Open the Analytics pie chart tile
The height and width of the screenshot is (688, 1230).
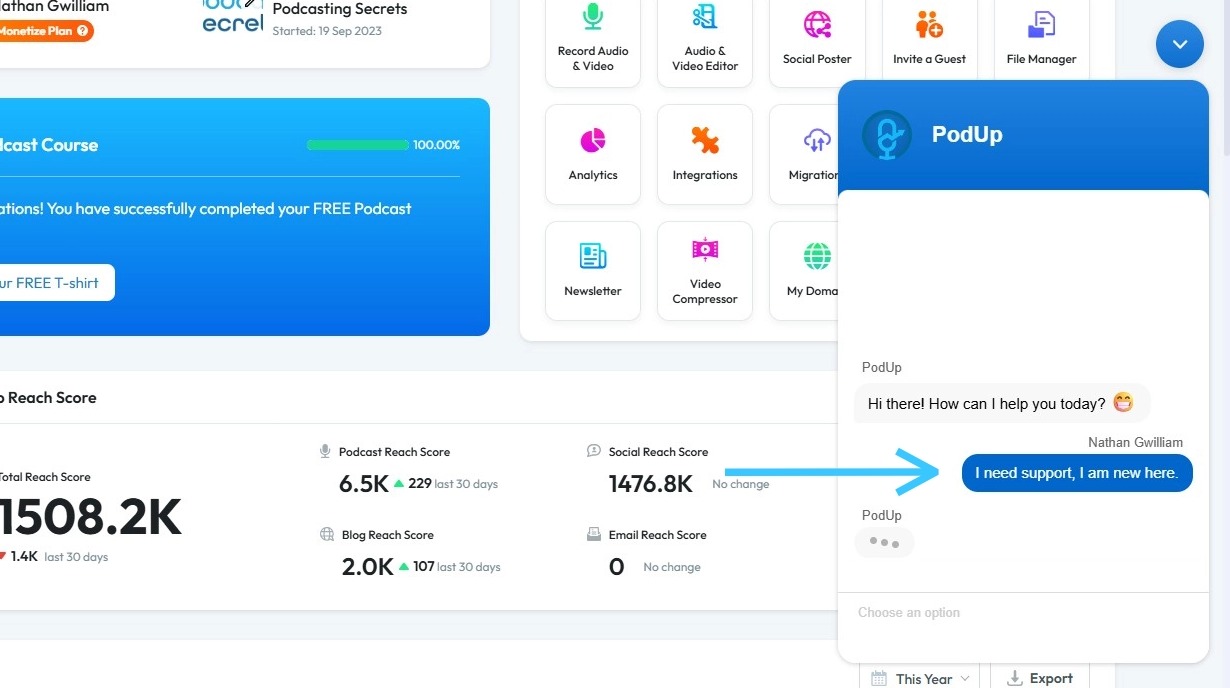[593, 154]
